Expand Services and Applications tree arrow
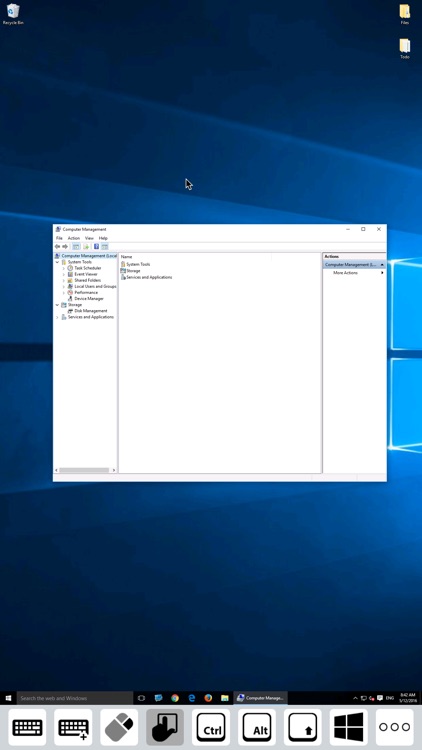Viewport: 422px width, 750px height. (57, 317)
